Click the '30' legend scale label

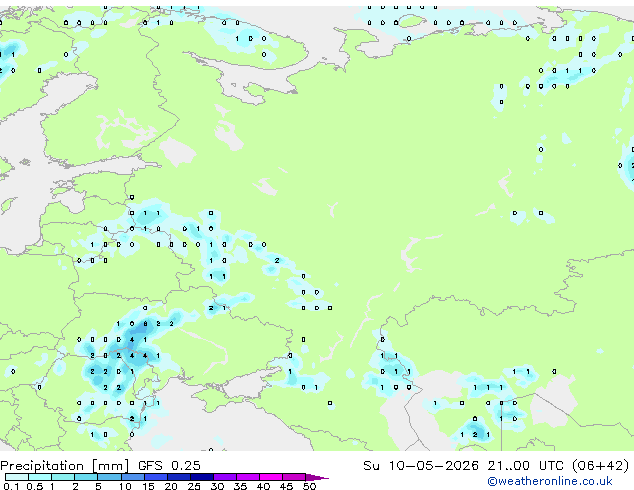point(217,486)
